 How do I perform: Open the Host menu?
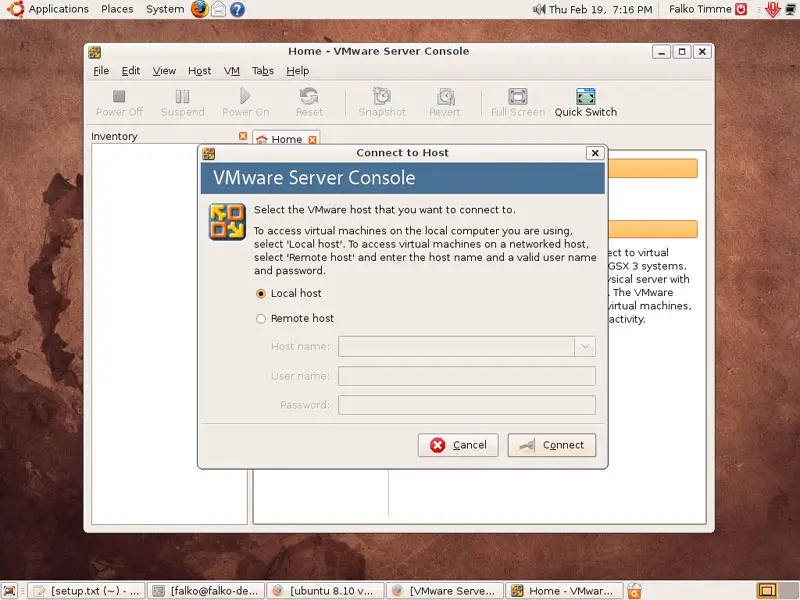(199, 71)
